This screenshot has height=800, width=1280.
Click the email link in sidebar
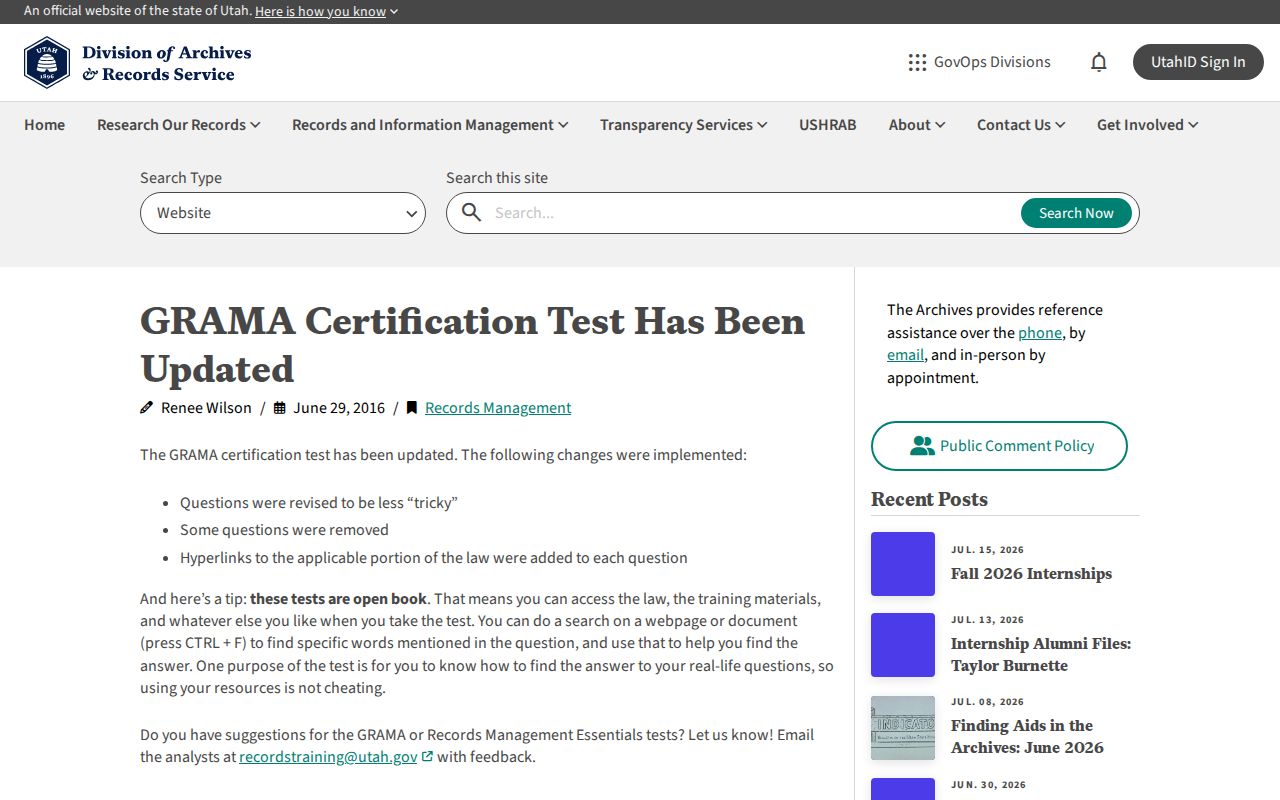pos(905,355)
